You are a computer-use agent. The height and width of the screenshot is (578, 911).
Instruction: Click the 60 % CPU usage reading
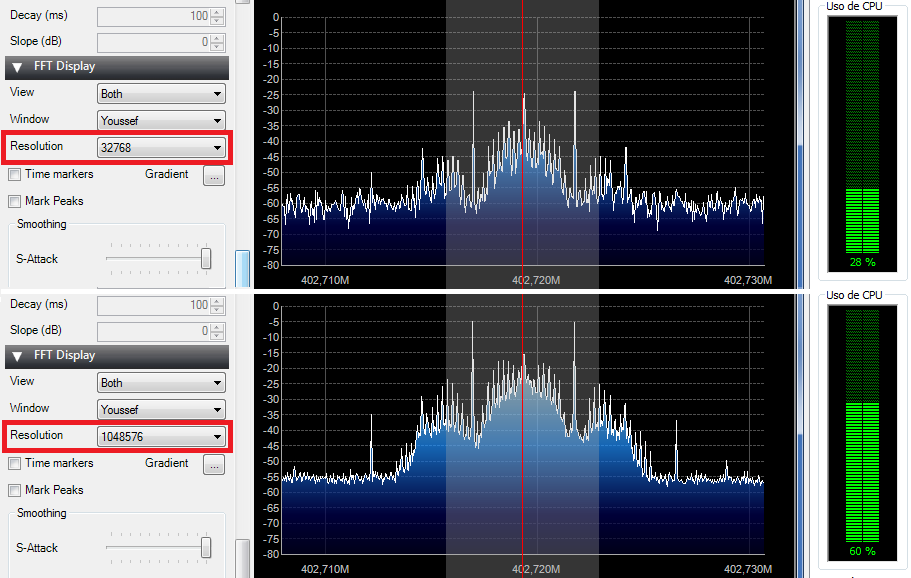(x=862, y=551)
